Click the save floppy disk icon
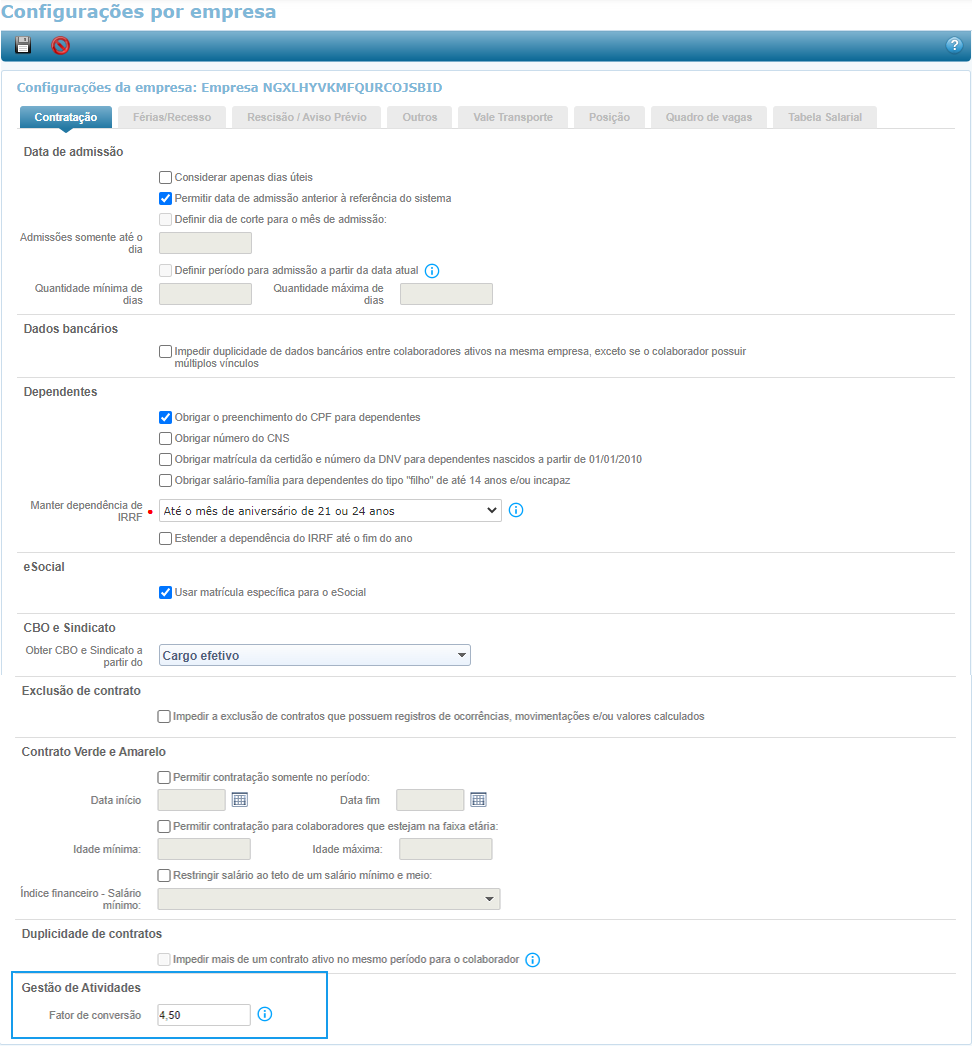Viewport: 972px width, 1046px height. coord(23,45)
